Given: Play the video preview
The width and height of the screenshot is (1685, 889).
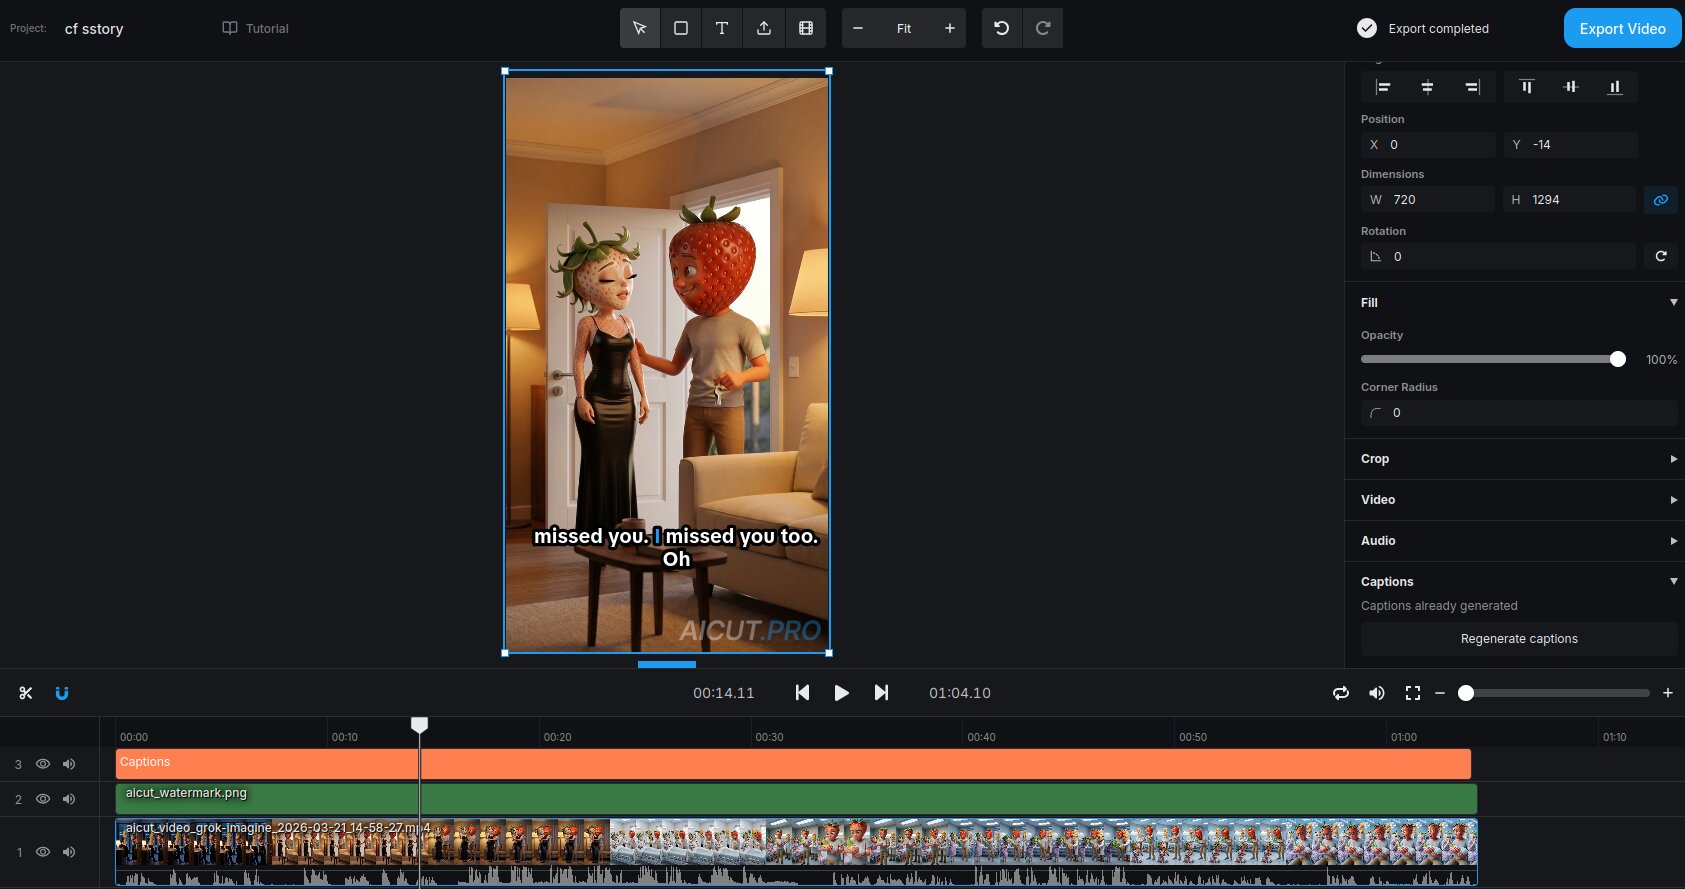Looking at the screenshot, I should (x=842, y=693).
